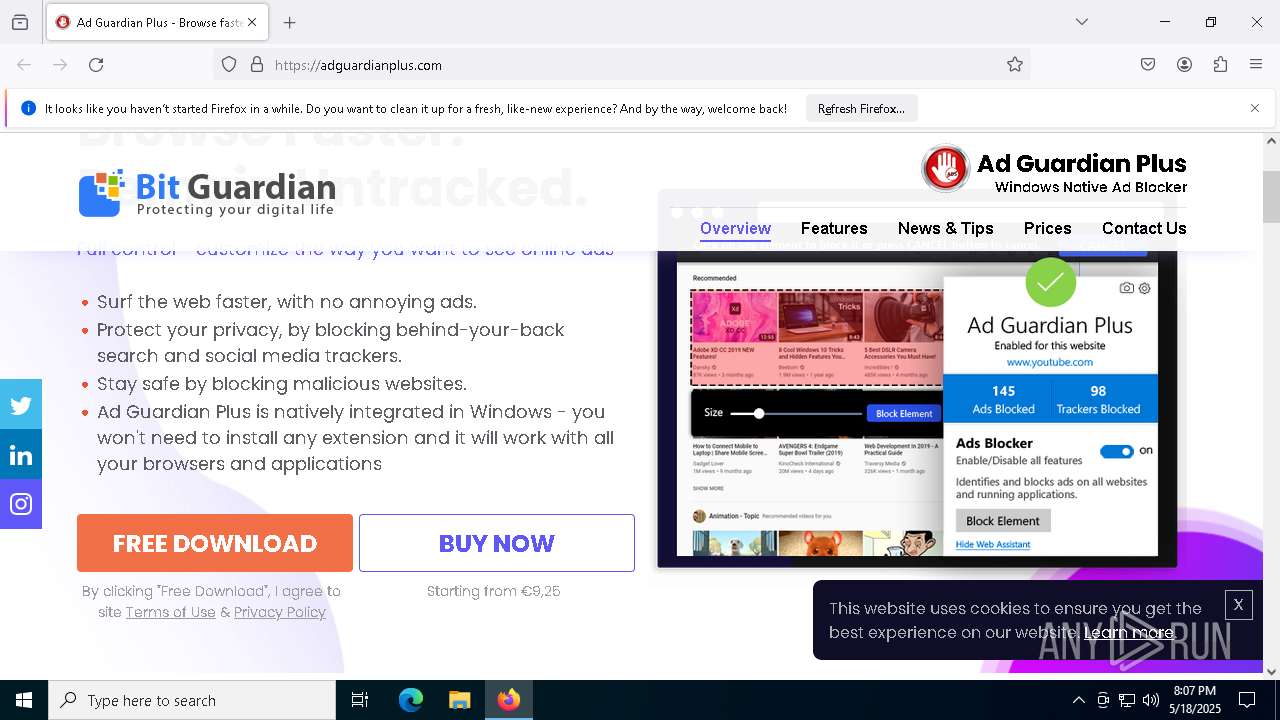Open Firefox application hamburger menu
Screen dimensions: 1280x720
coord(1256,65)
